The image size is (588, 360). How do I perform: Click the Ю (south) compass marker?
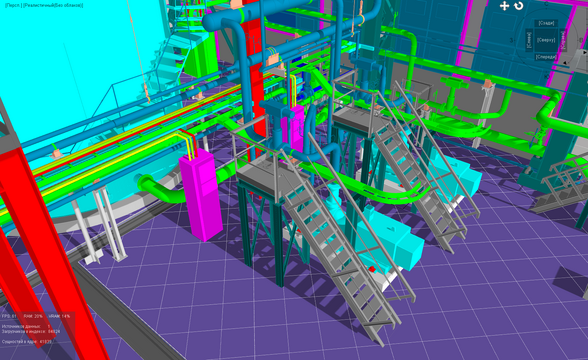(x=546, y=76)
